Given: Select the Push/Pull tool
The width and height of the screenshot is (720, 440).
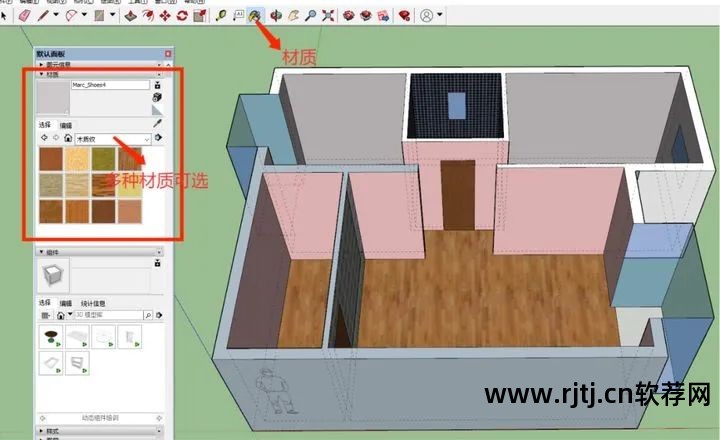Looking at the screenshot, I should coord(130,16).
